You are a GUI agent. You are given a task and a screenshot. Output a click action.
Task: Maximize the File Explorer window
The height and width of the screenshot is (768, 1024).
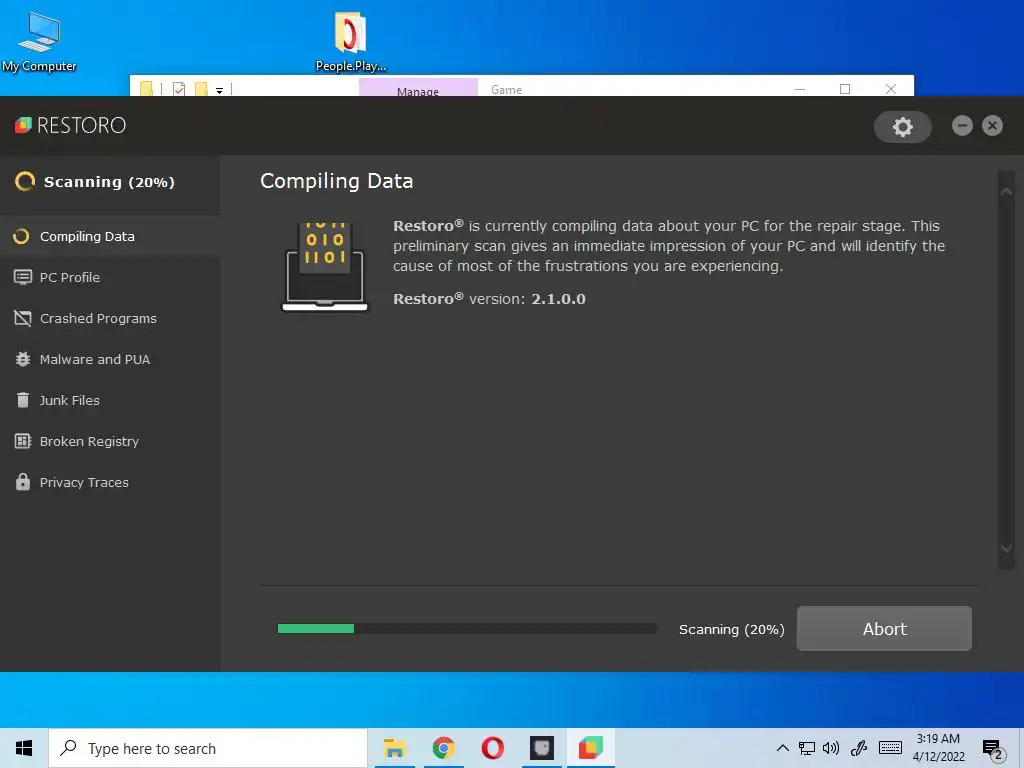(844, 89)
